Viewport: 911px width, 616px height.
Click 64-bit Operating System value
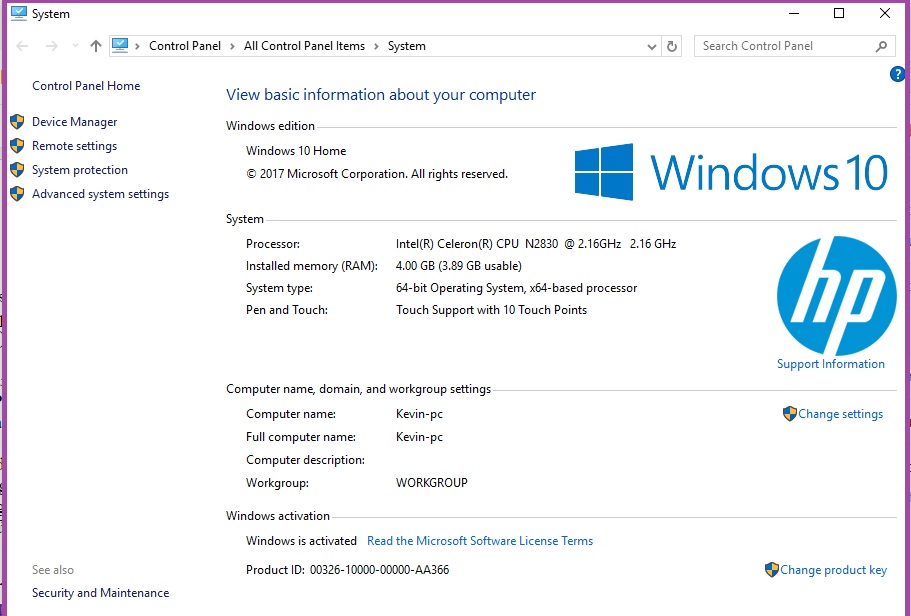tap(516, 288)
